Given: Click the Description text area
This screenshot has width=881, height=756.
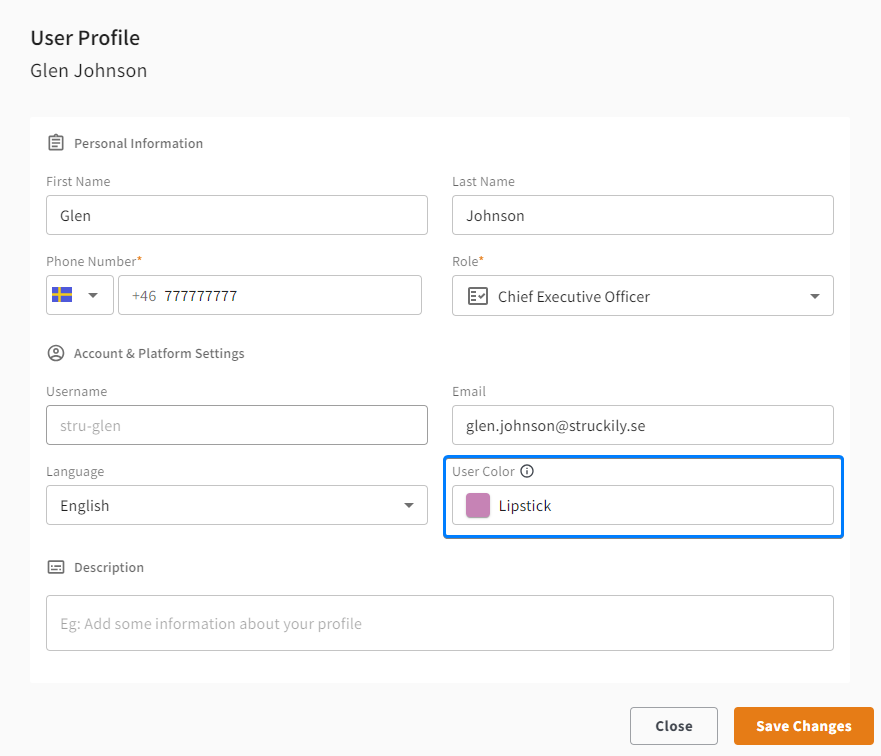Looking at the screenshot, I should pos(439,623).
